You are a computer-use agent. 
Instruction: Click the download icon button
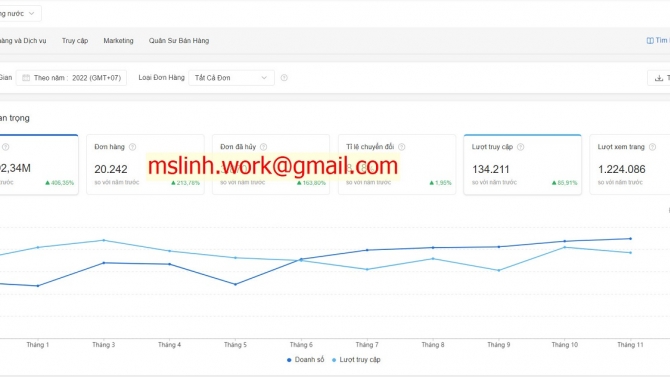pyautogui.click(x=659, y=78)
